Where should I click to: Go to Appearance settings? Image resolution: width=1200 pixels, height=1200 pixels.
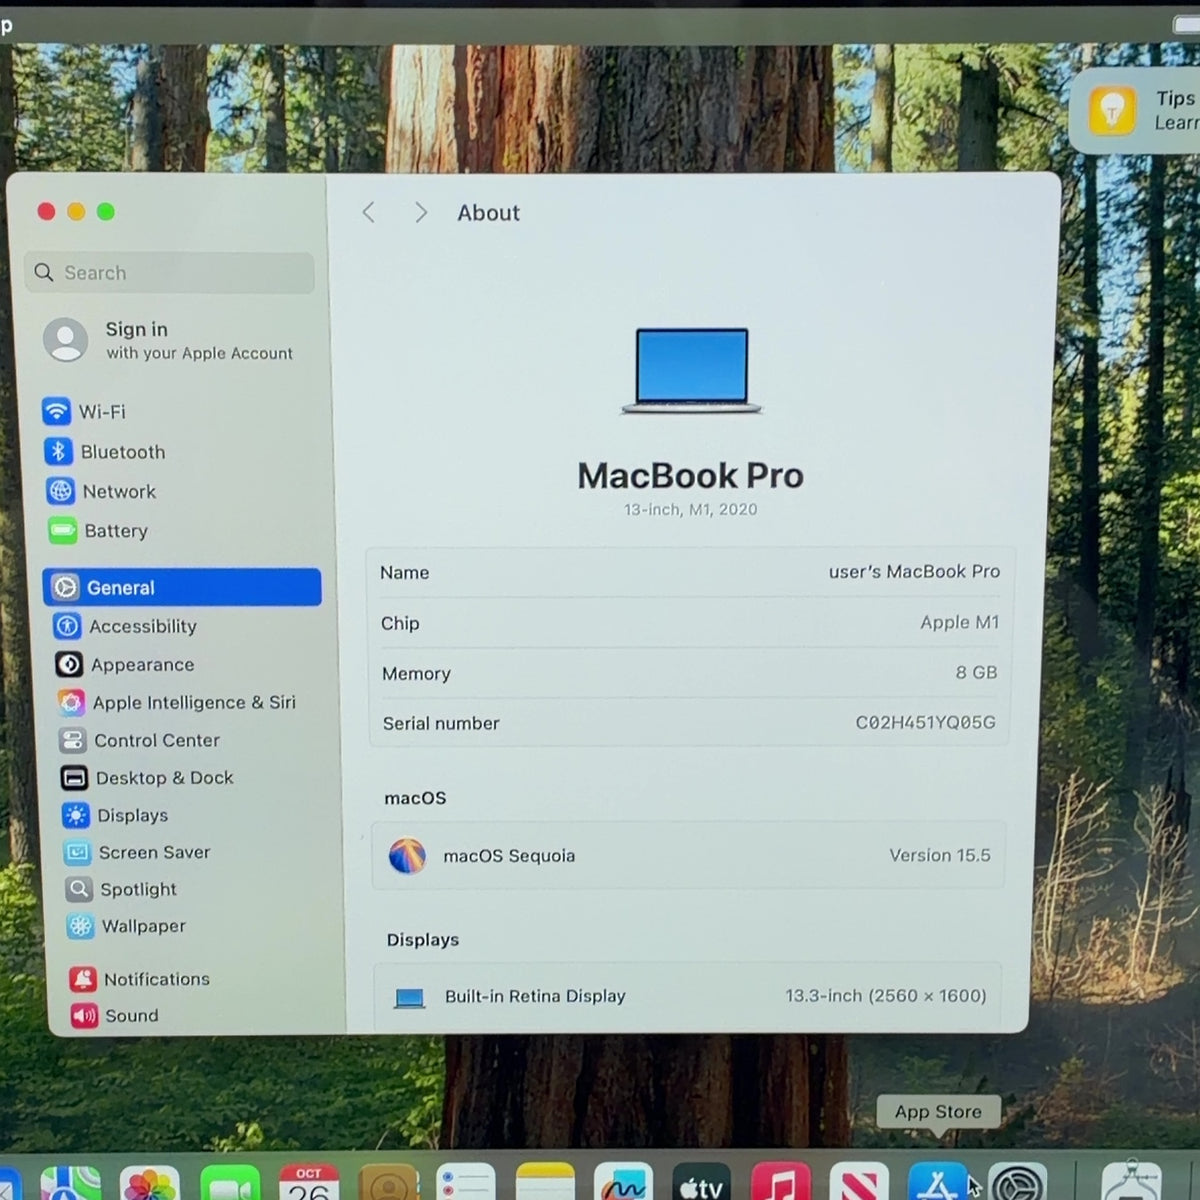(125, 664)
